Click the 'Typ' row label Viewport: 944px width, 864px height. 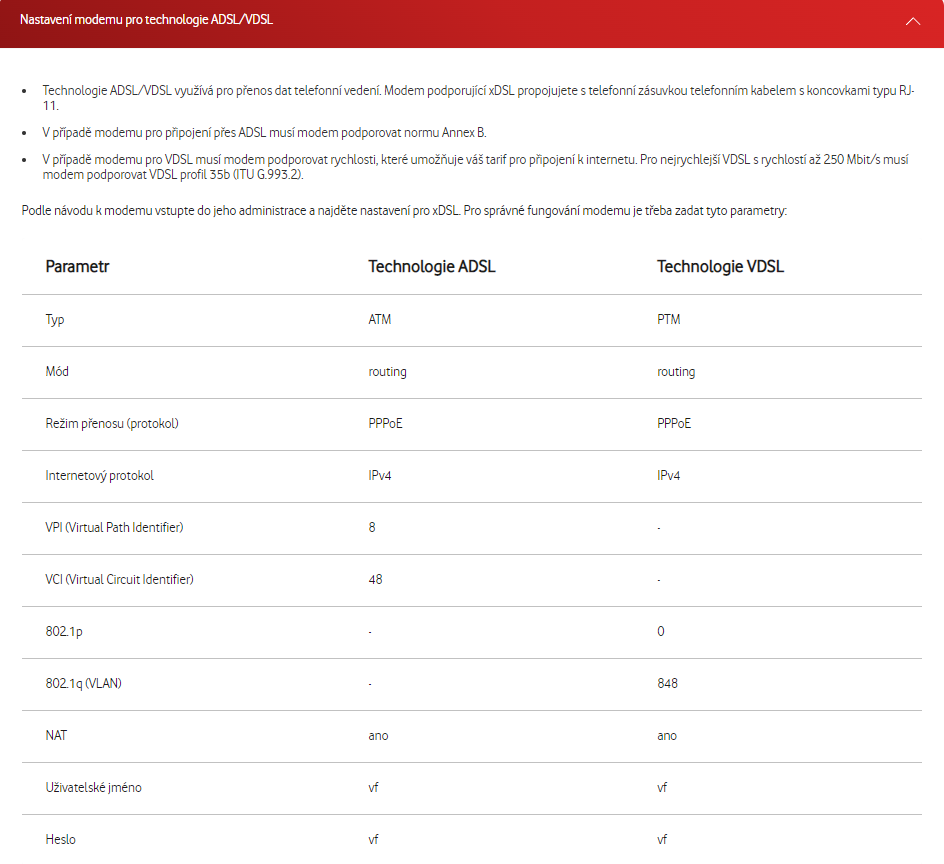pos(55,320)
